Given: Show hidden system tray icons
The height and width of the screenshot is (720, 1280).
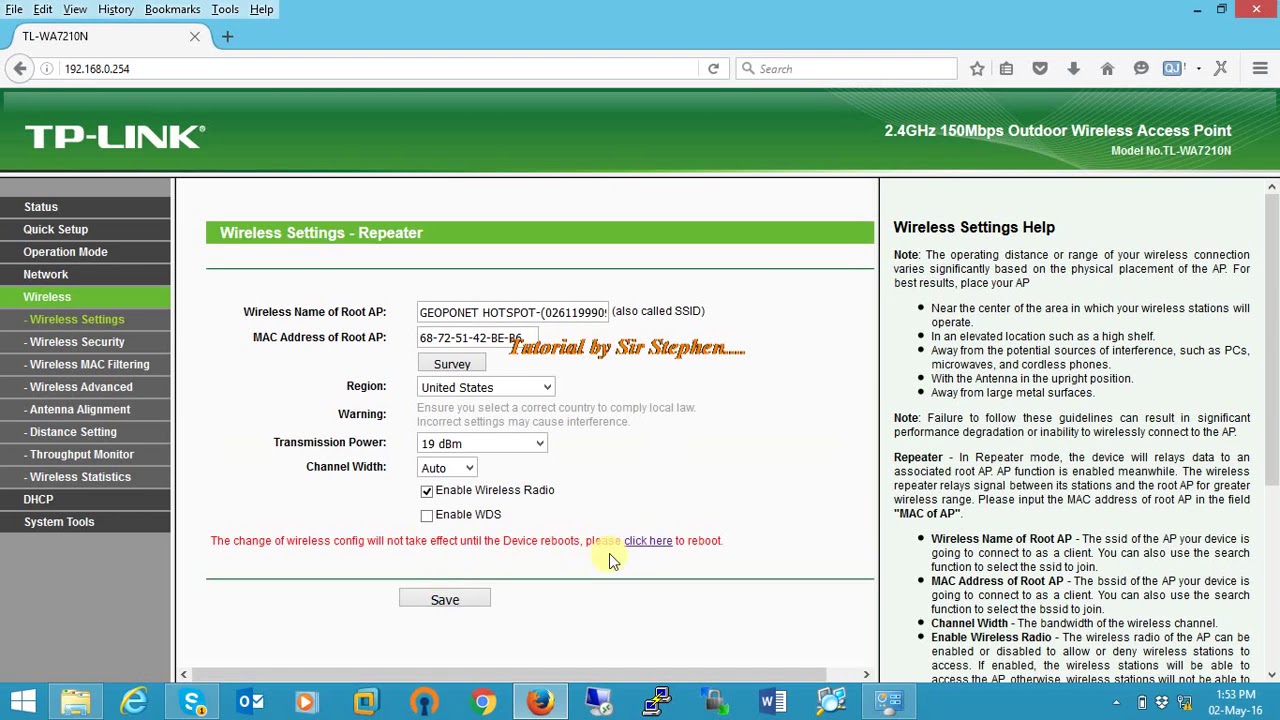Looking at the screenshot, I should point(1116,702).
